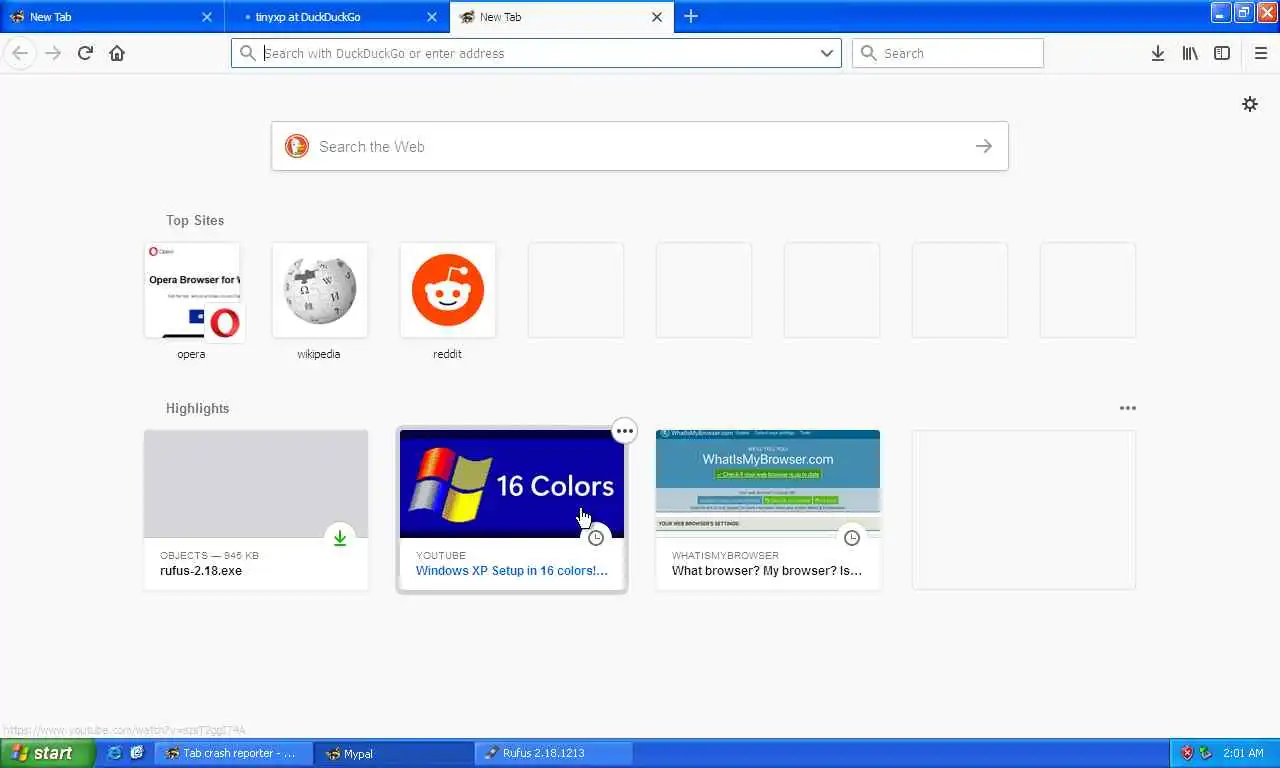This screenshot has height=768, width=1280.
Task: Close the tinyxp at DuckDuckGo tab
Action: point(432,17)
